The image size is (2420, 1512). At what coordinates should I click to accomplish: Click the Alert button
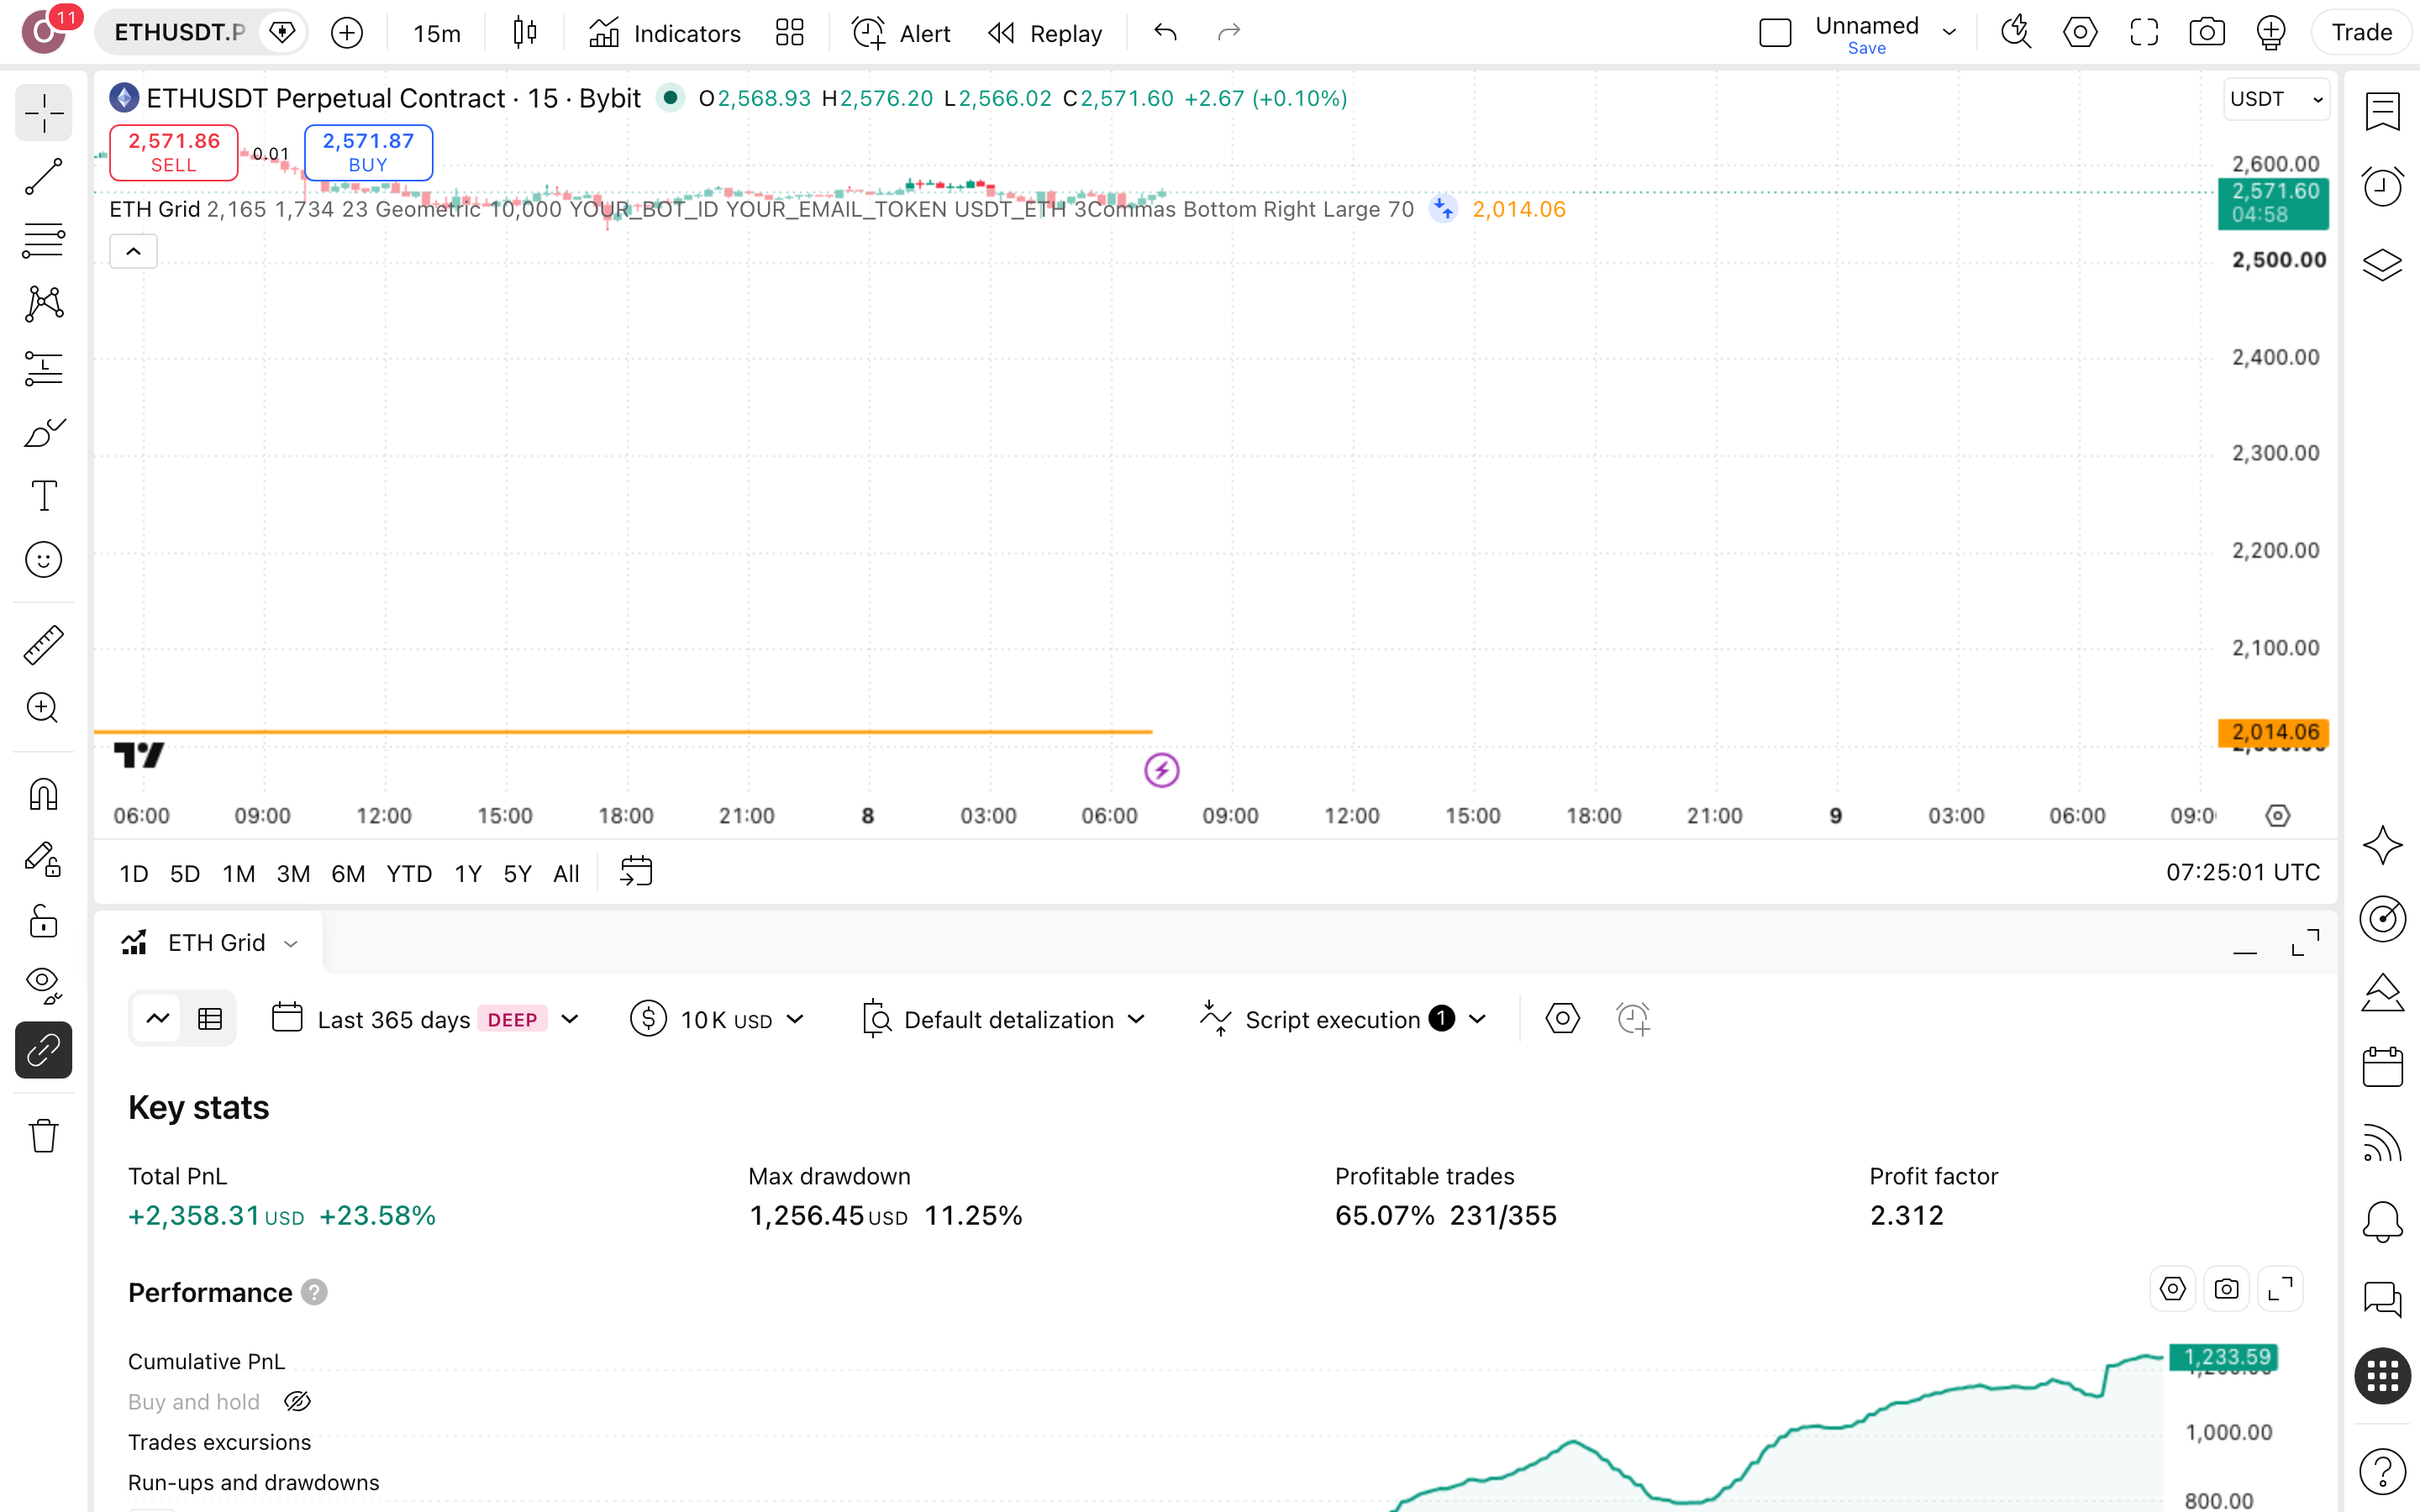[901, 33]
